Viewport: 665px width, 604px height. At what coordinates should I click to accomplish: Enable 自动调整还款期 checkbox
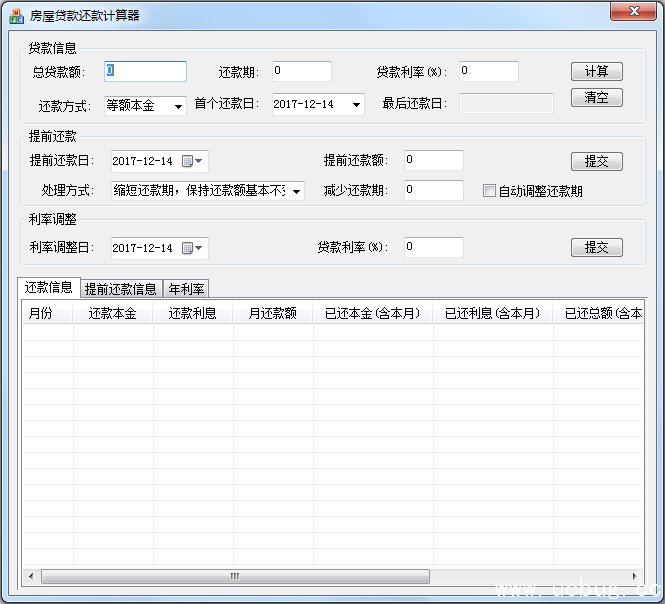[489, 191]
